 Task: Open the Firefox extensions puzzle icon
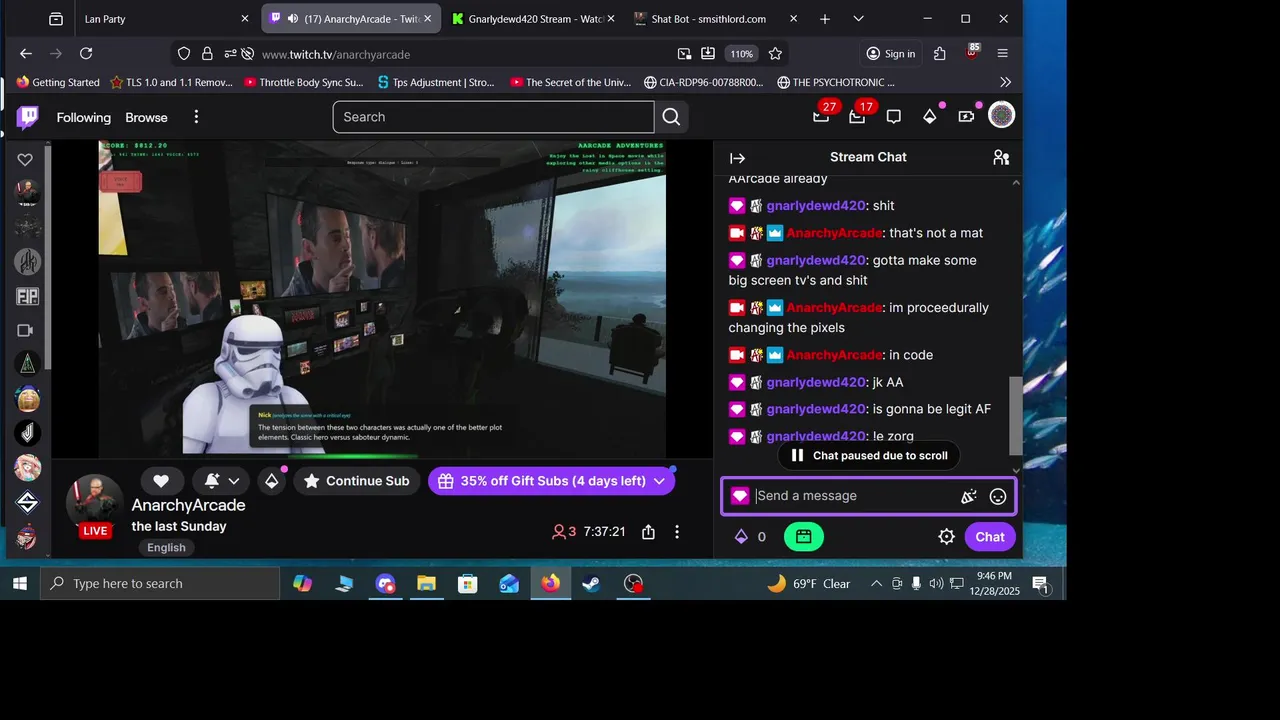point(939,54)
